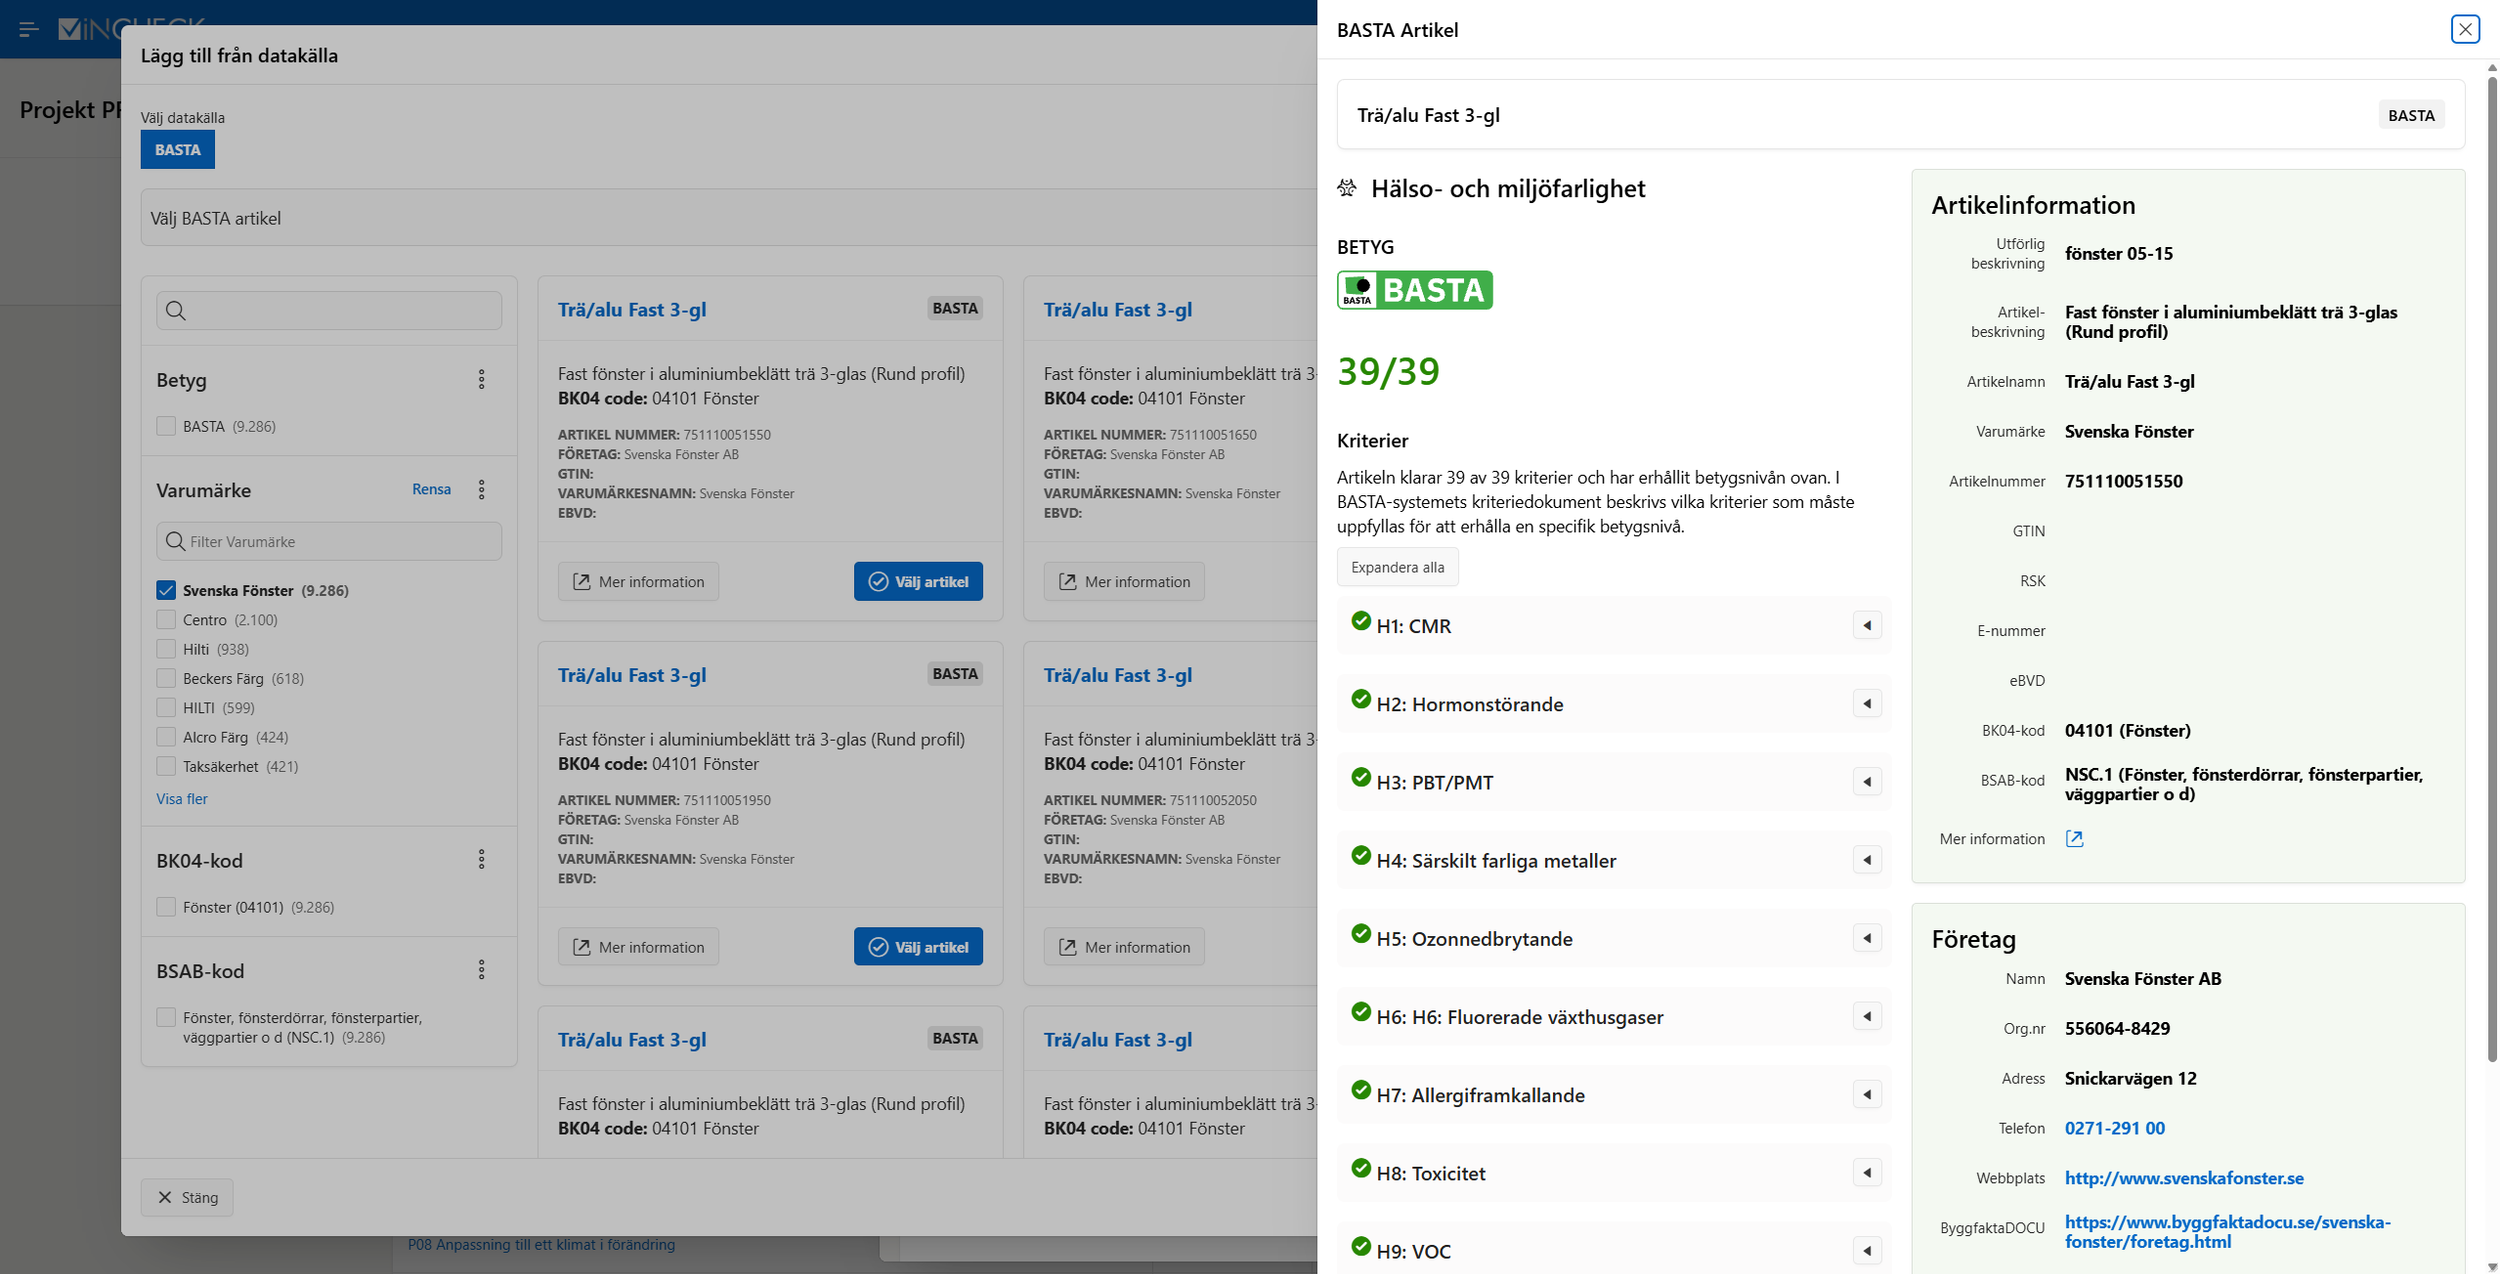Viewport: 2500px width, 1274px height.
Task: Click the hamburger menu icon top-left
Action: pos(28,29)
